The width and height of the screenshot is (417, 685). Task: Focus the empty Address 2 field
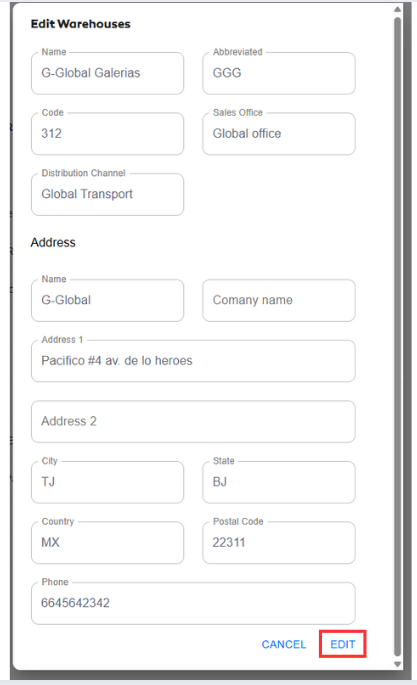point(193,422)
